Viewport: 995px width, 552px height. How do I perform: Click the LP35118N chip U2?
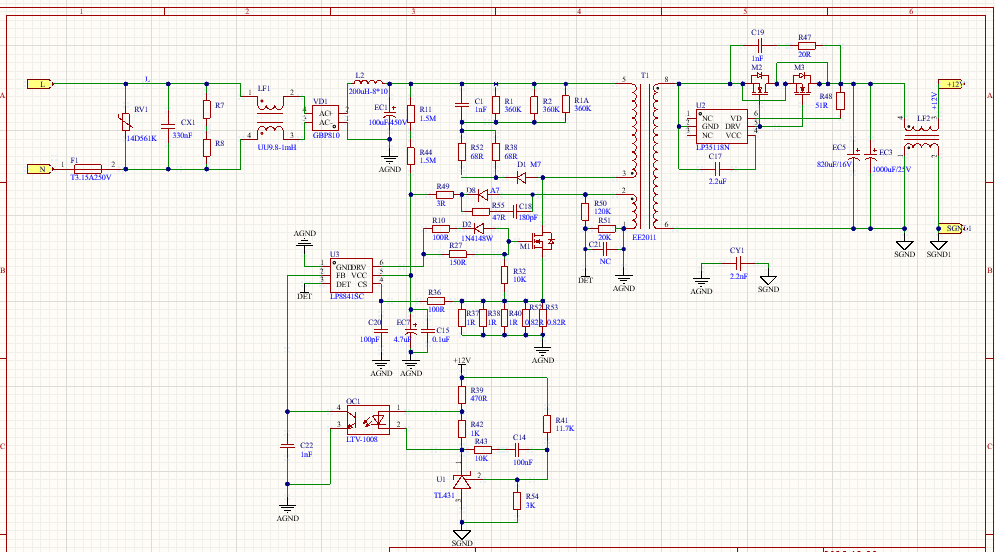tap(720, 126)
